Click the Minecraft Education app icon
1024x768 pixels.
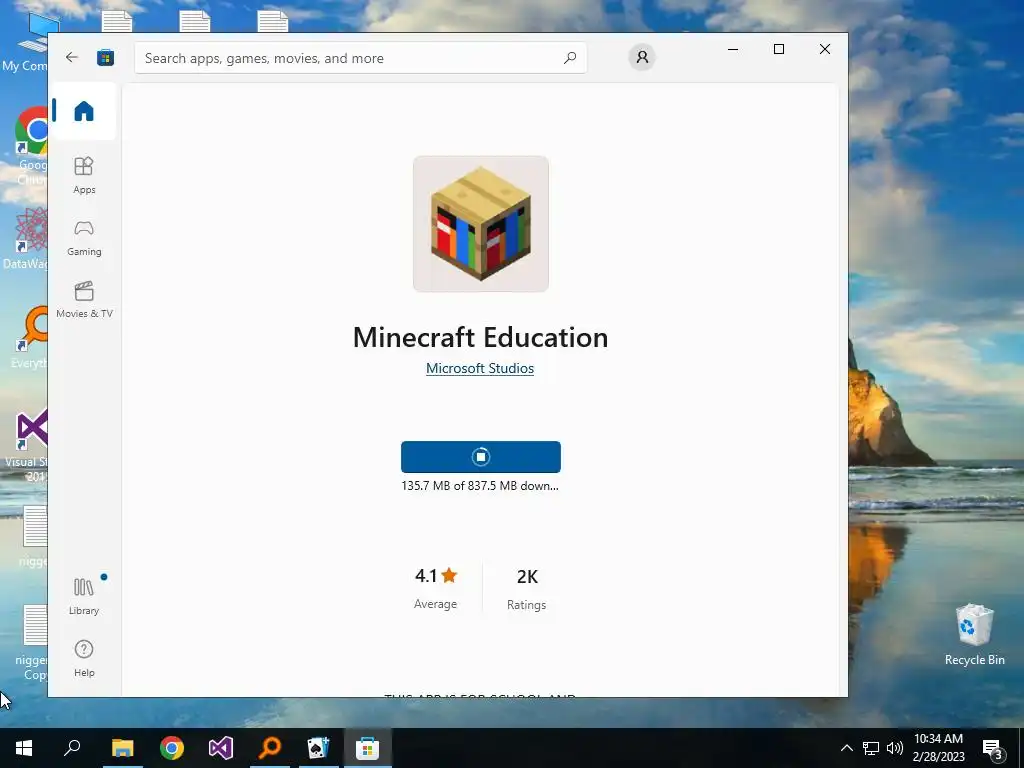(481, 223)
